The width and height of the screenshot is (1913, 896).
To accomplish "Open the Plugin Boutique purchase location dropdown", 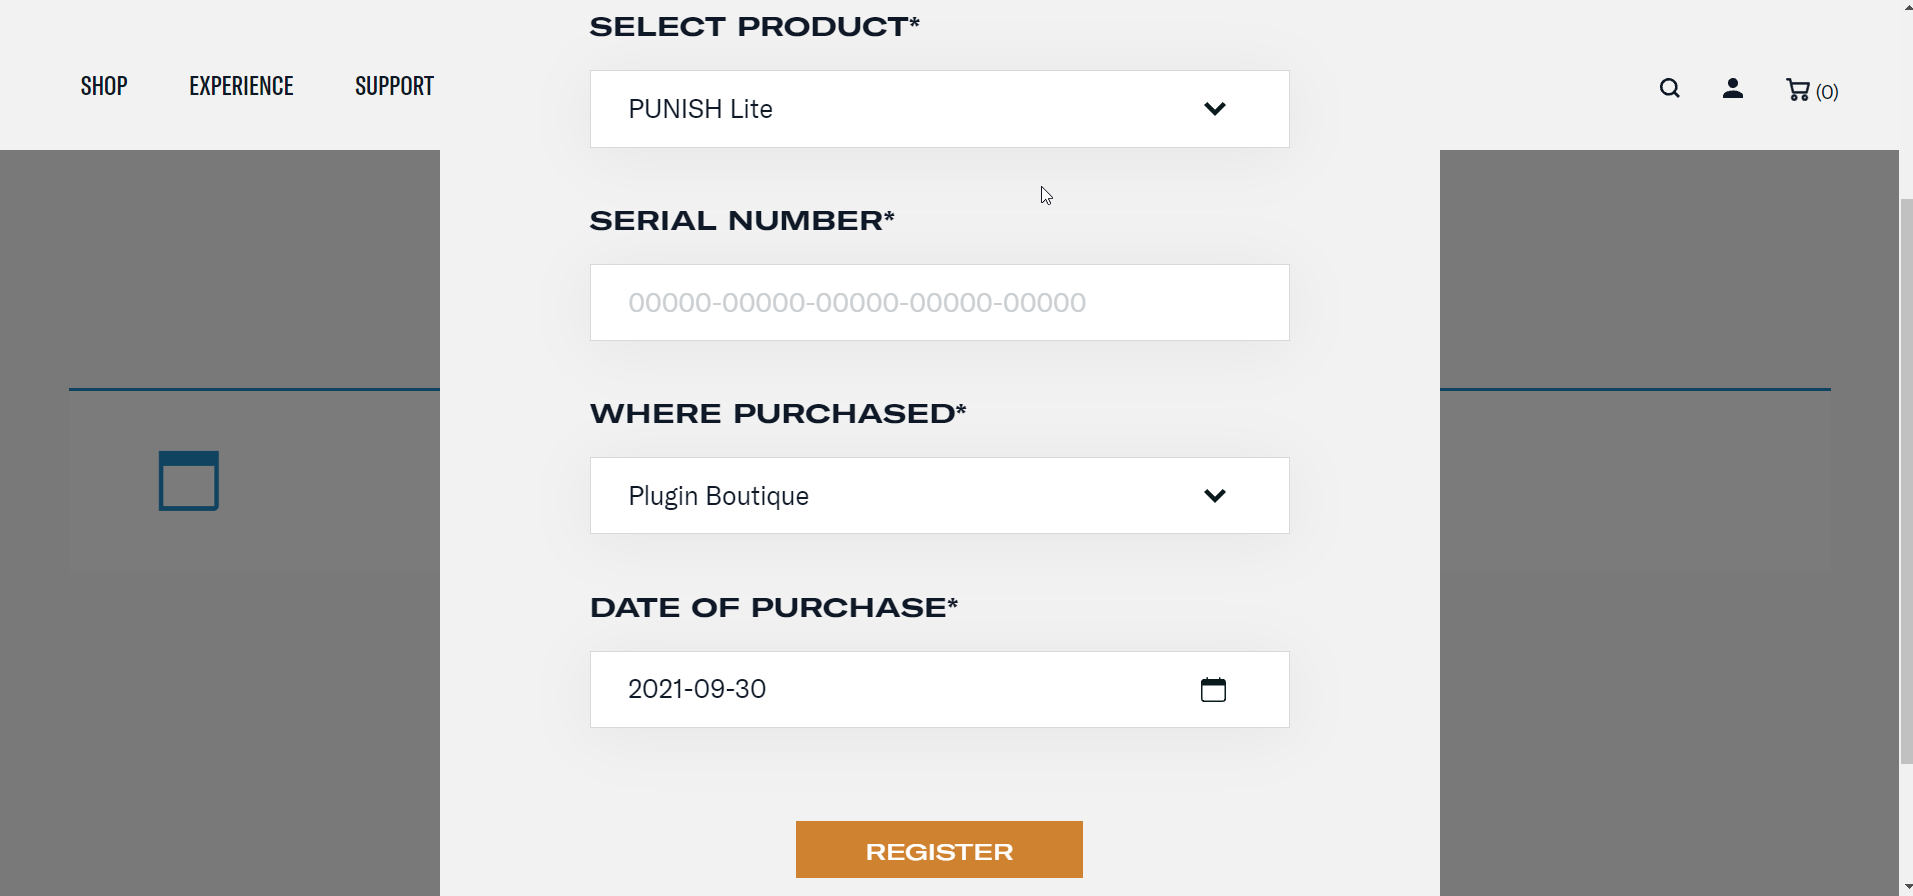I will pyautogui.click(x=900, y=496).
